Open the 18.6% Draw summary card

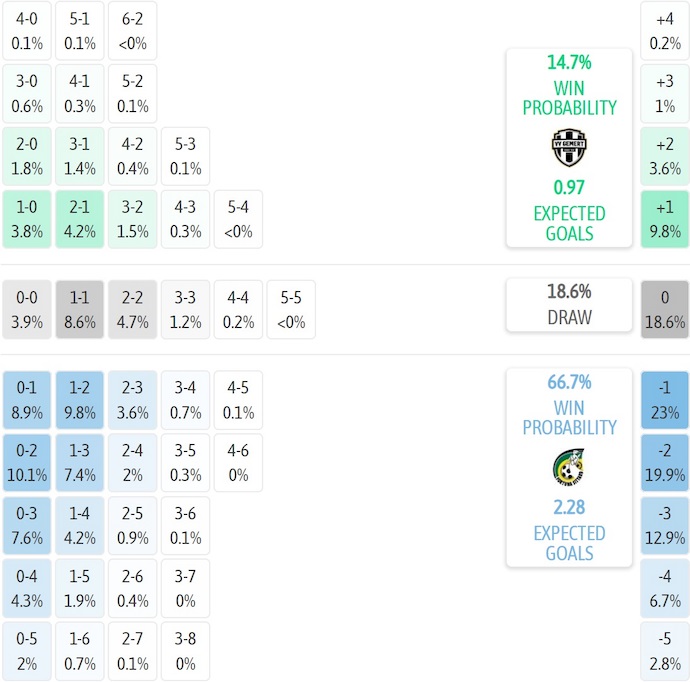click(x=568, y=305)
